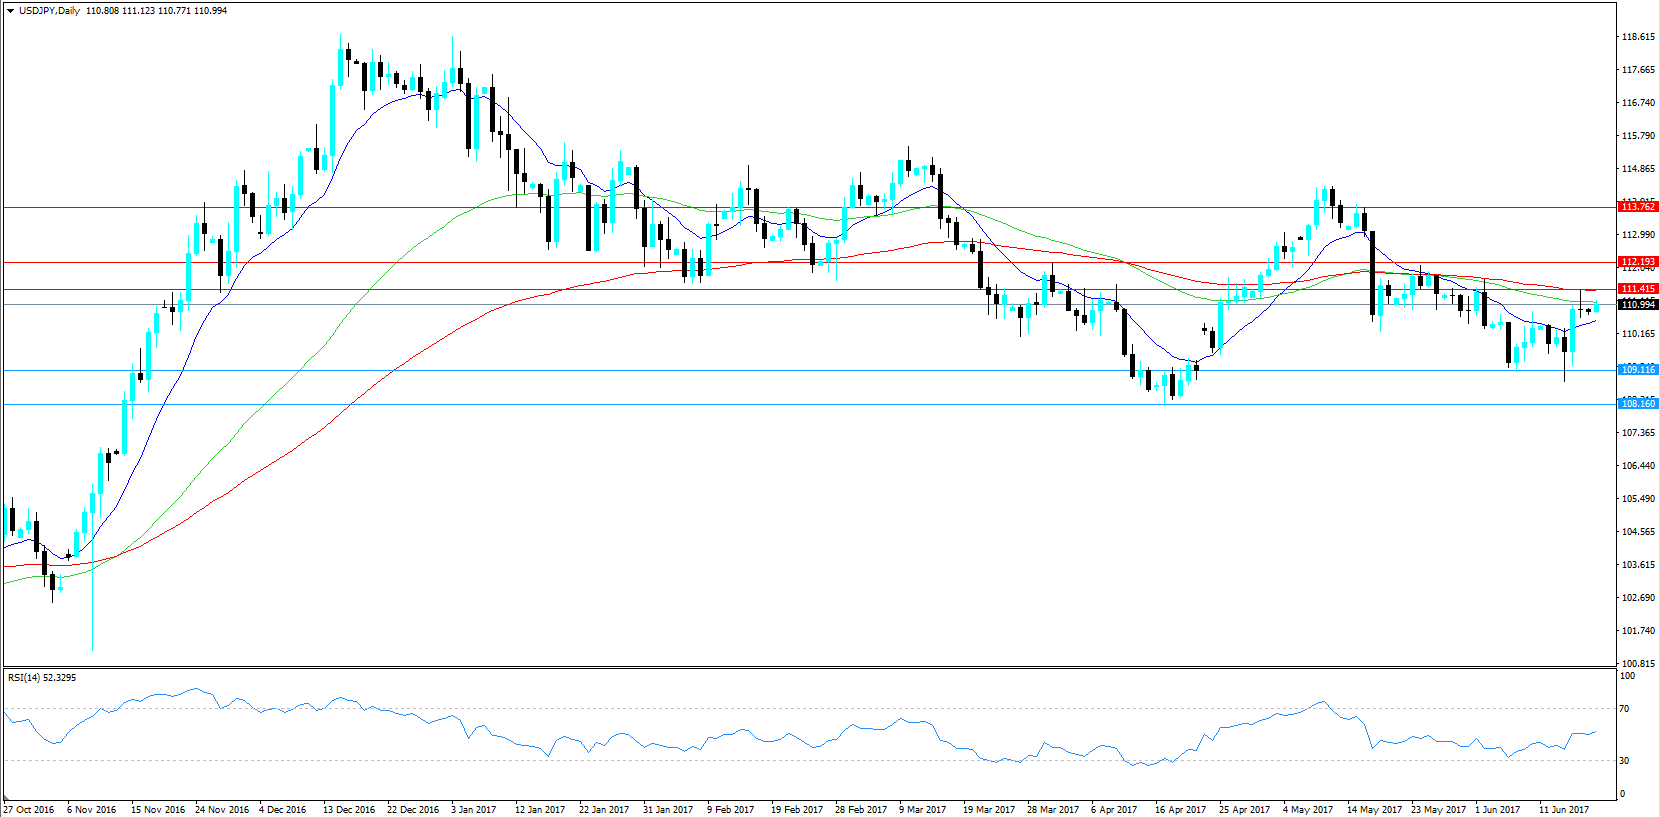Click the 19 Mar 2017 date label

pos(989,810)
